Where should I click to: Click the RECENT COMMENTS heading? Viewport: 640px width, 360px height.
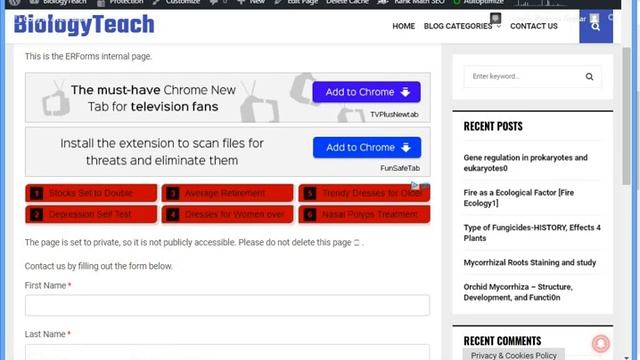[502, 341]
